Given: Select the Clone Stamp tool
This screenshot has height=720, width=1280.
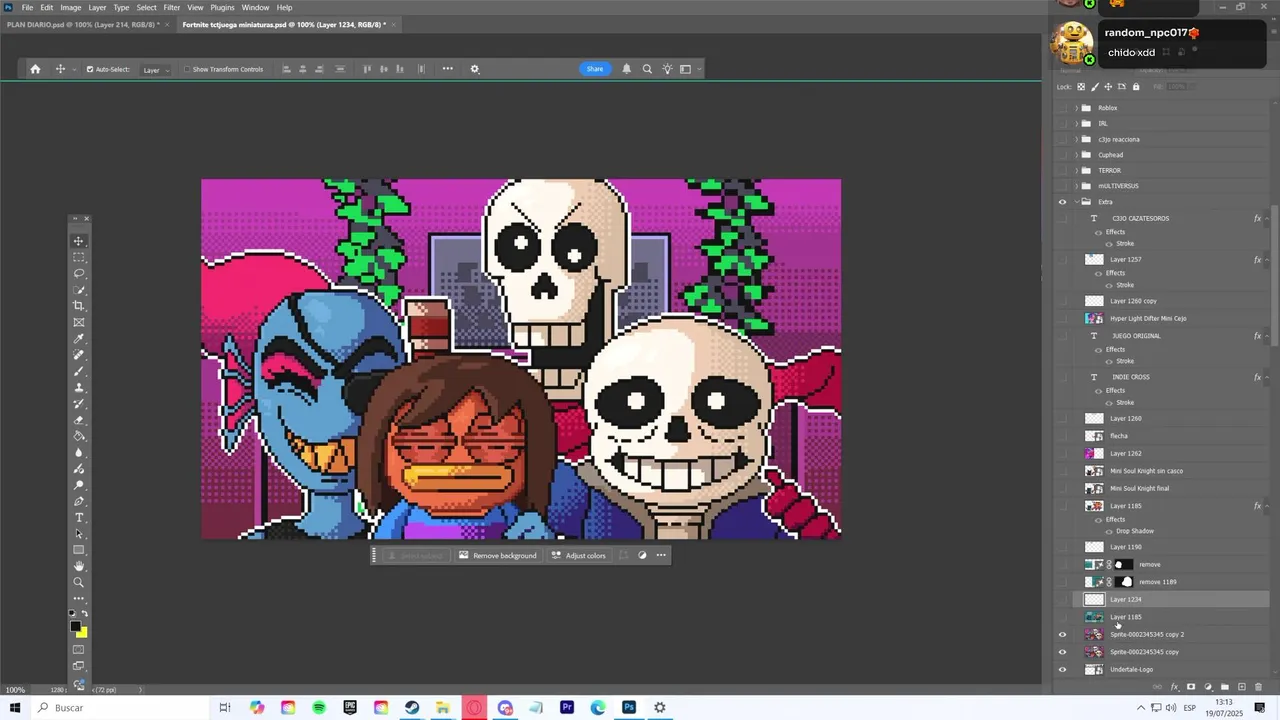Looking at the screenshot, I should [79, 388].
